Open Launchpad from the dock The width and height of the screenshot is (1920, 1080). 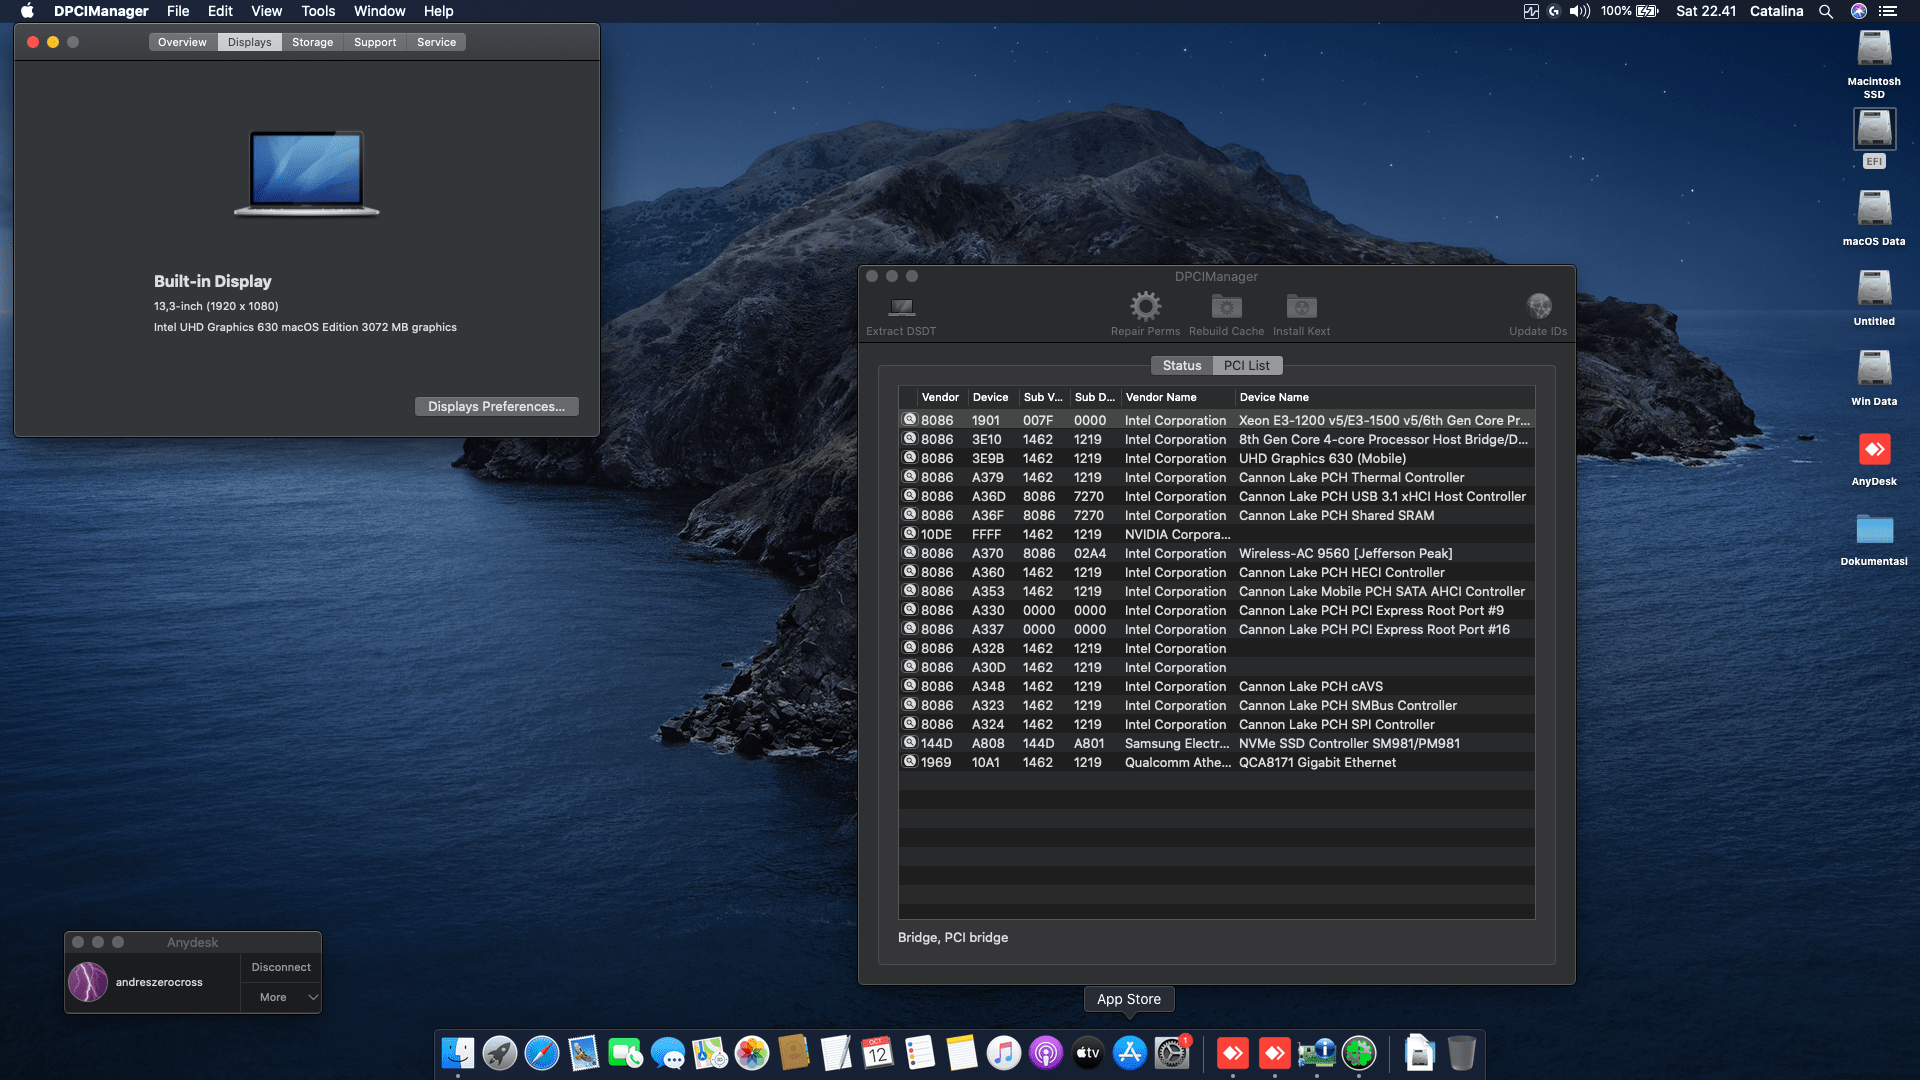pyautogui.click(x=500, y=1053)
